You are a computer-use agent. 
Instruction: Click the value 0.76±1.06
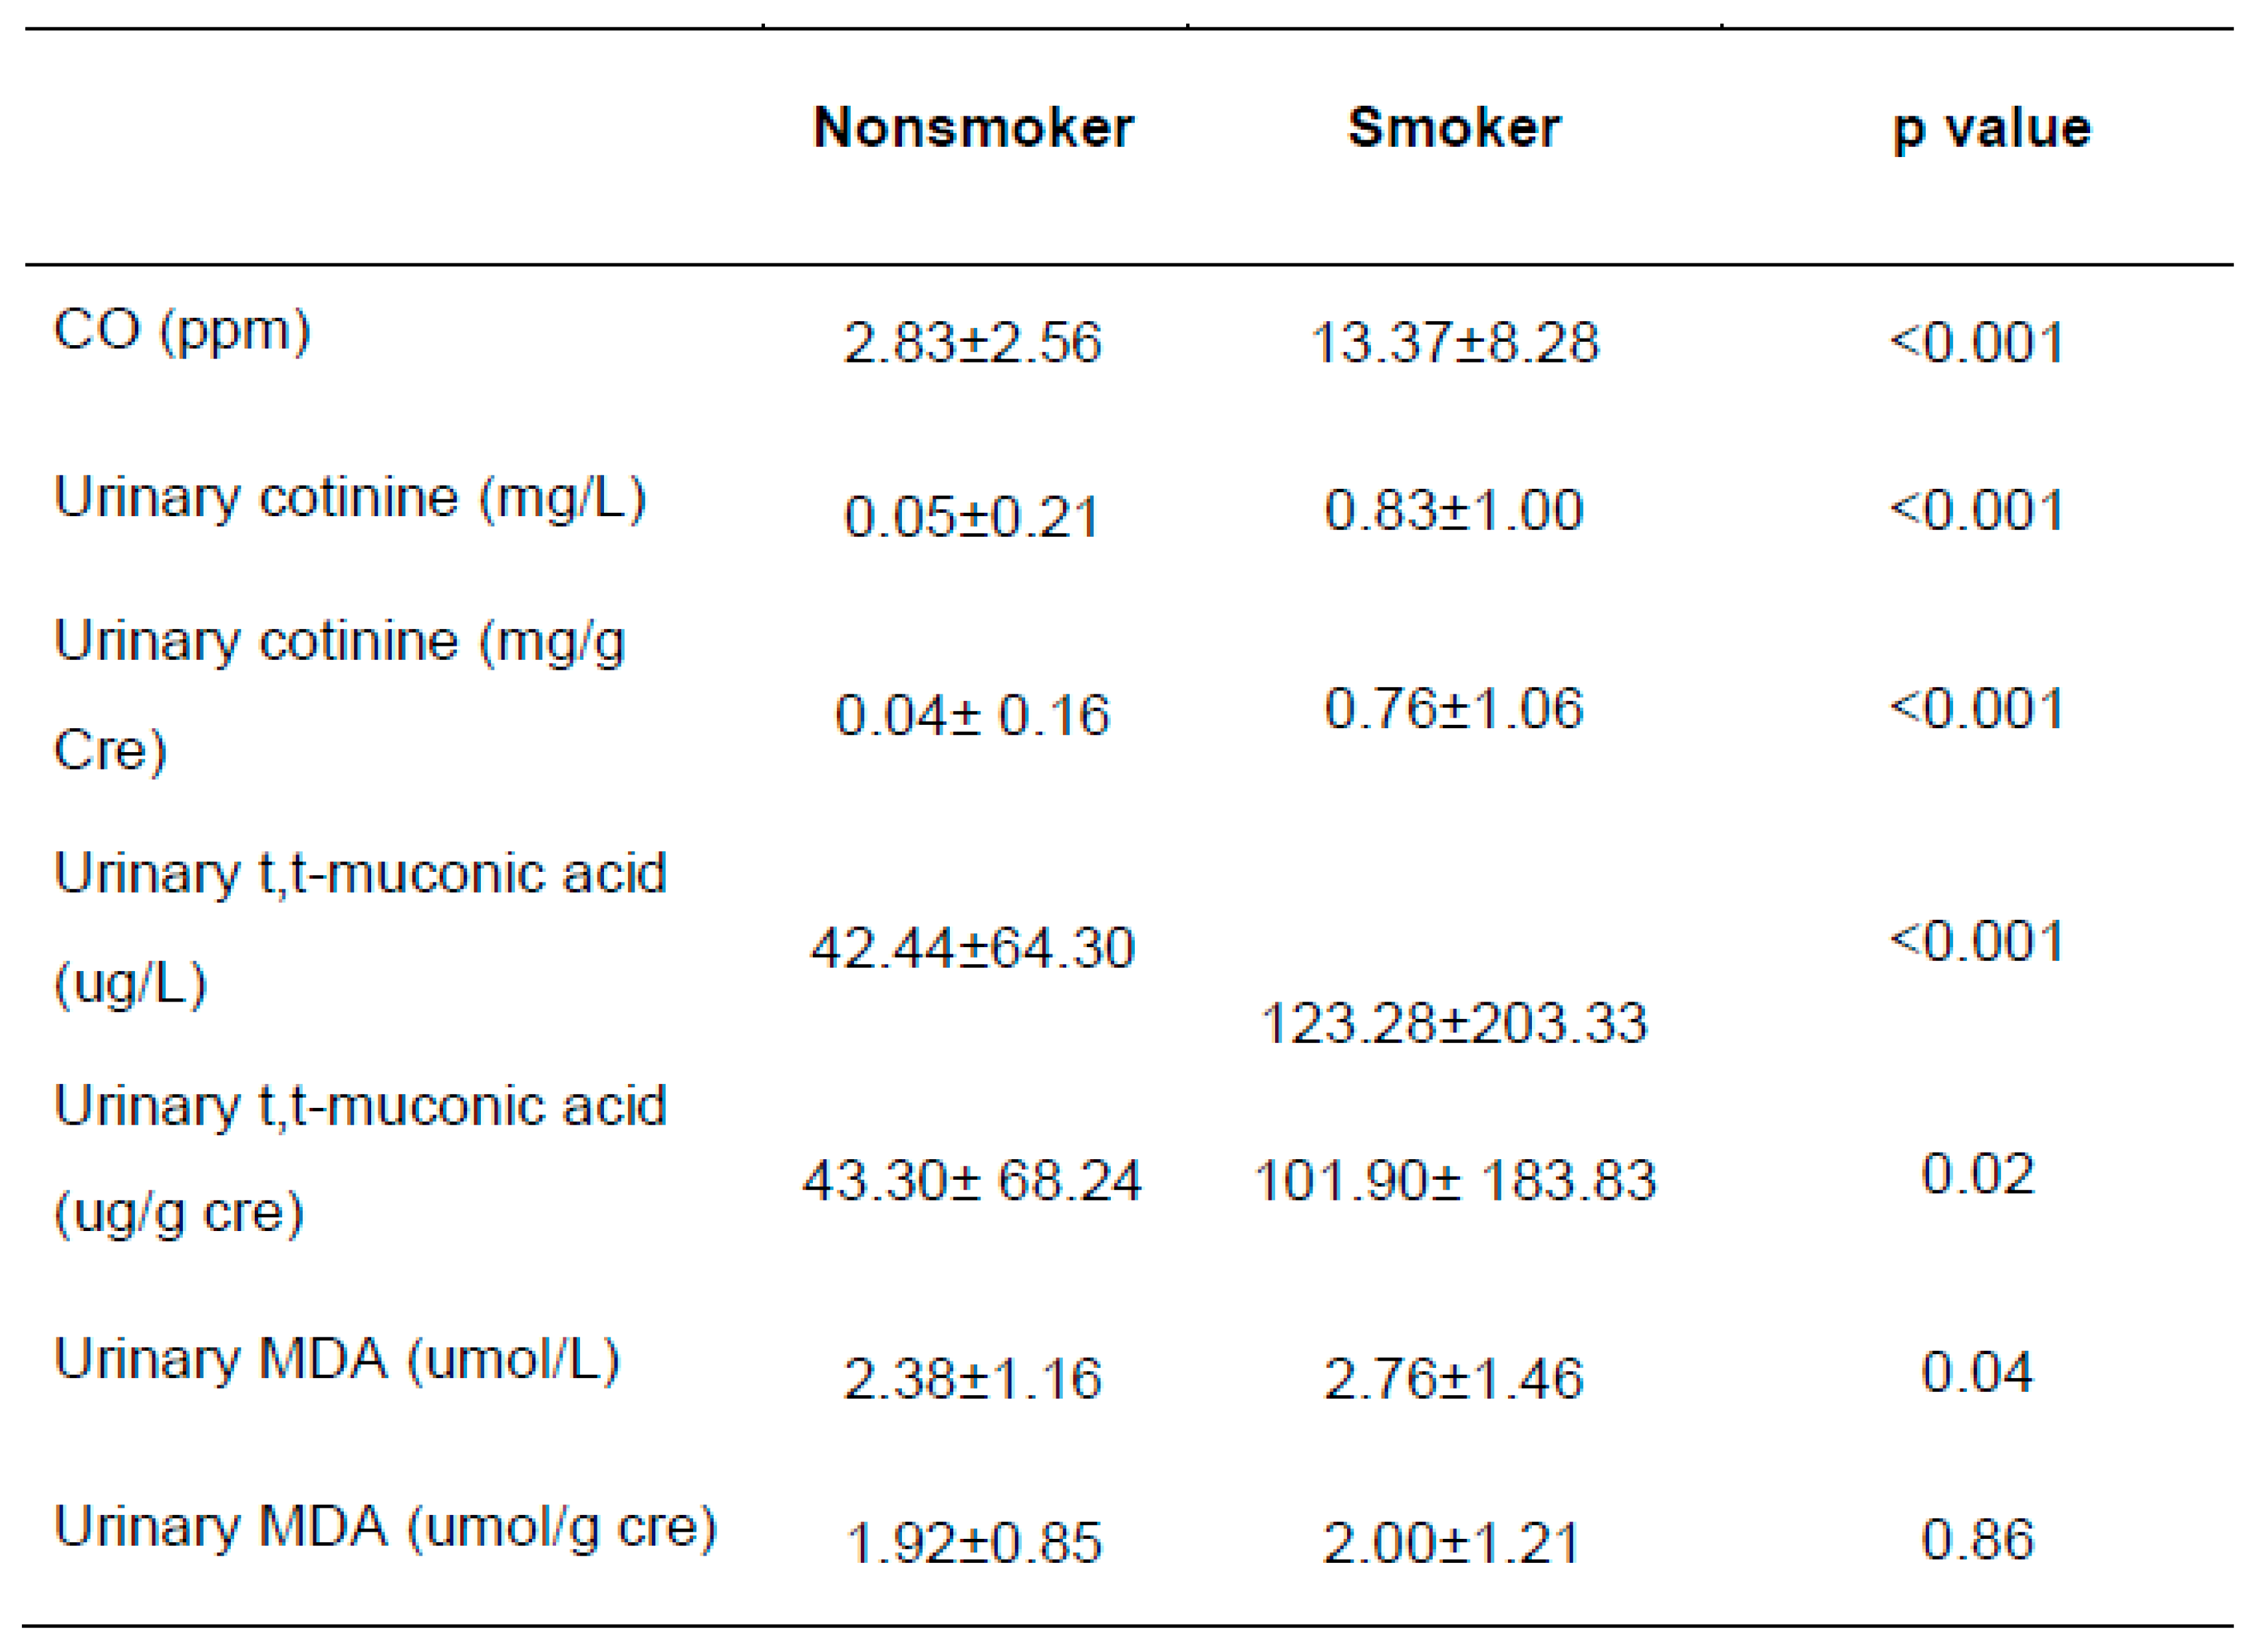pos(1453,709)
